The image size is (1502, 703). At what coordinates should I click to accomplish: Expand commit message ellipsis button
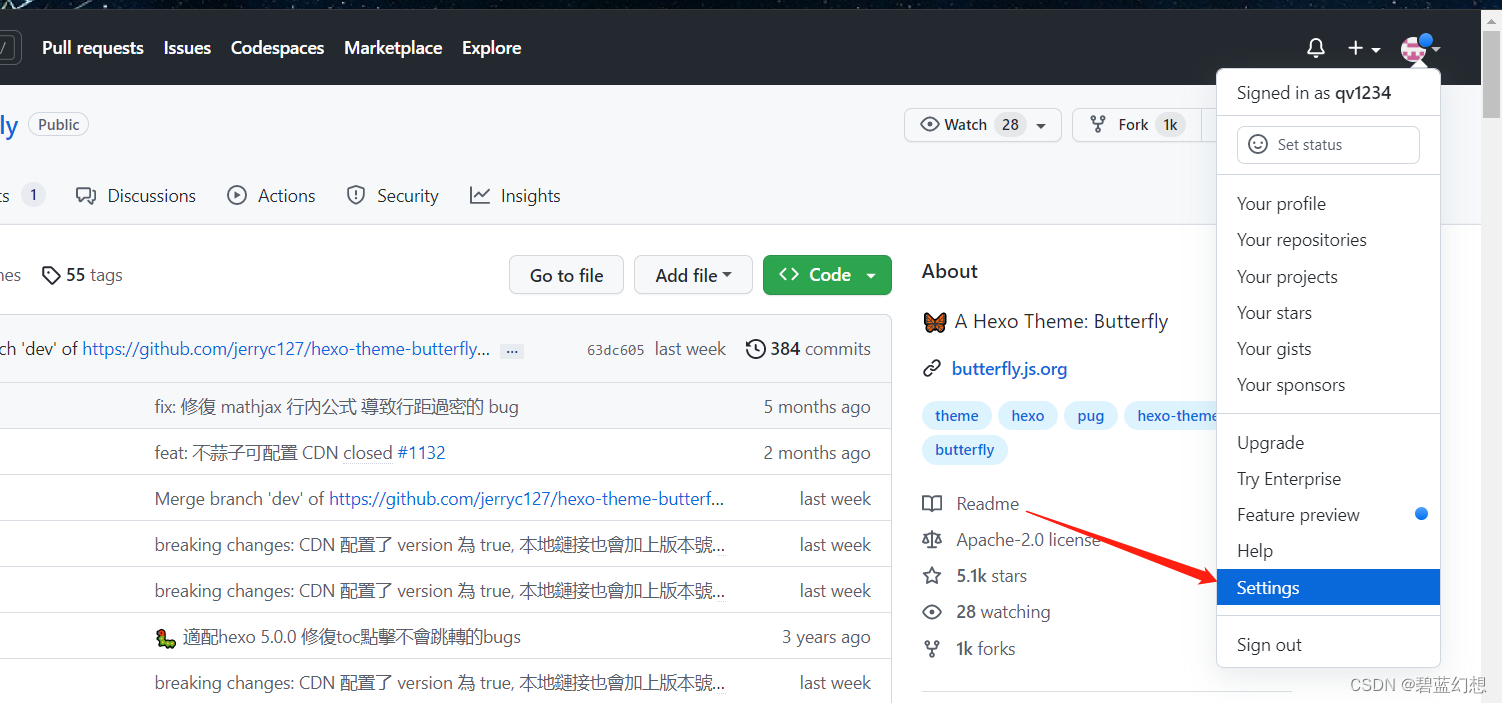(512, 351)
